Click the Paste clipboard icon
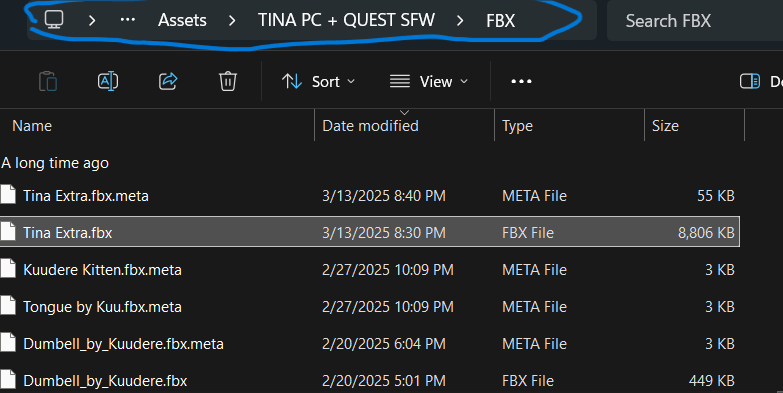 pyautogui.click(x=48, y=81)
